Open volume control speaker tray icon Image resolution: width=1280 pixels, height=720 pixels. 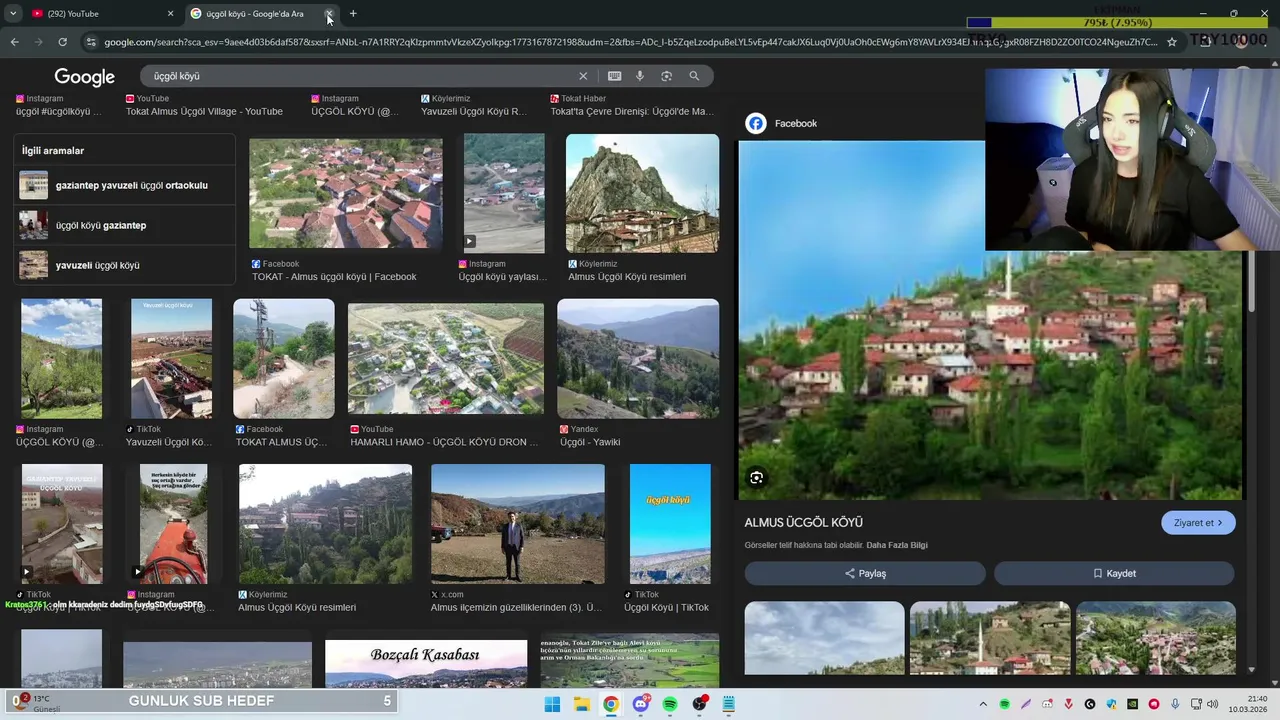1212,704
